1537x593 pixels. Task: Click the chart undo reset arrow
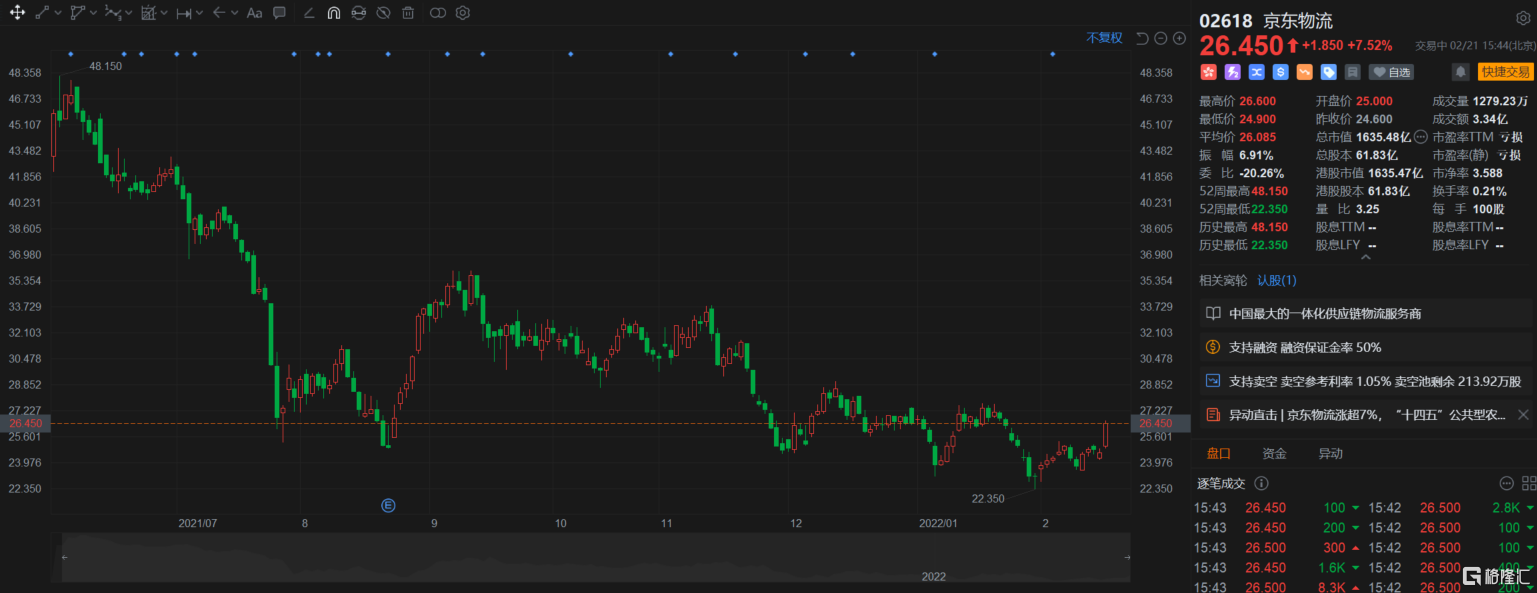click(x=1143, y=38)
